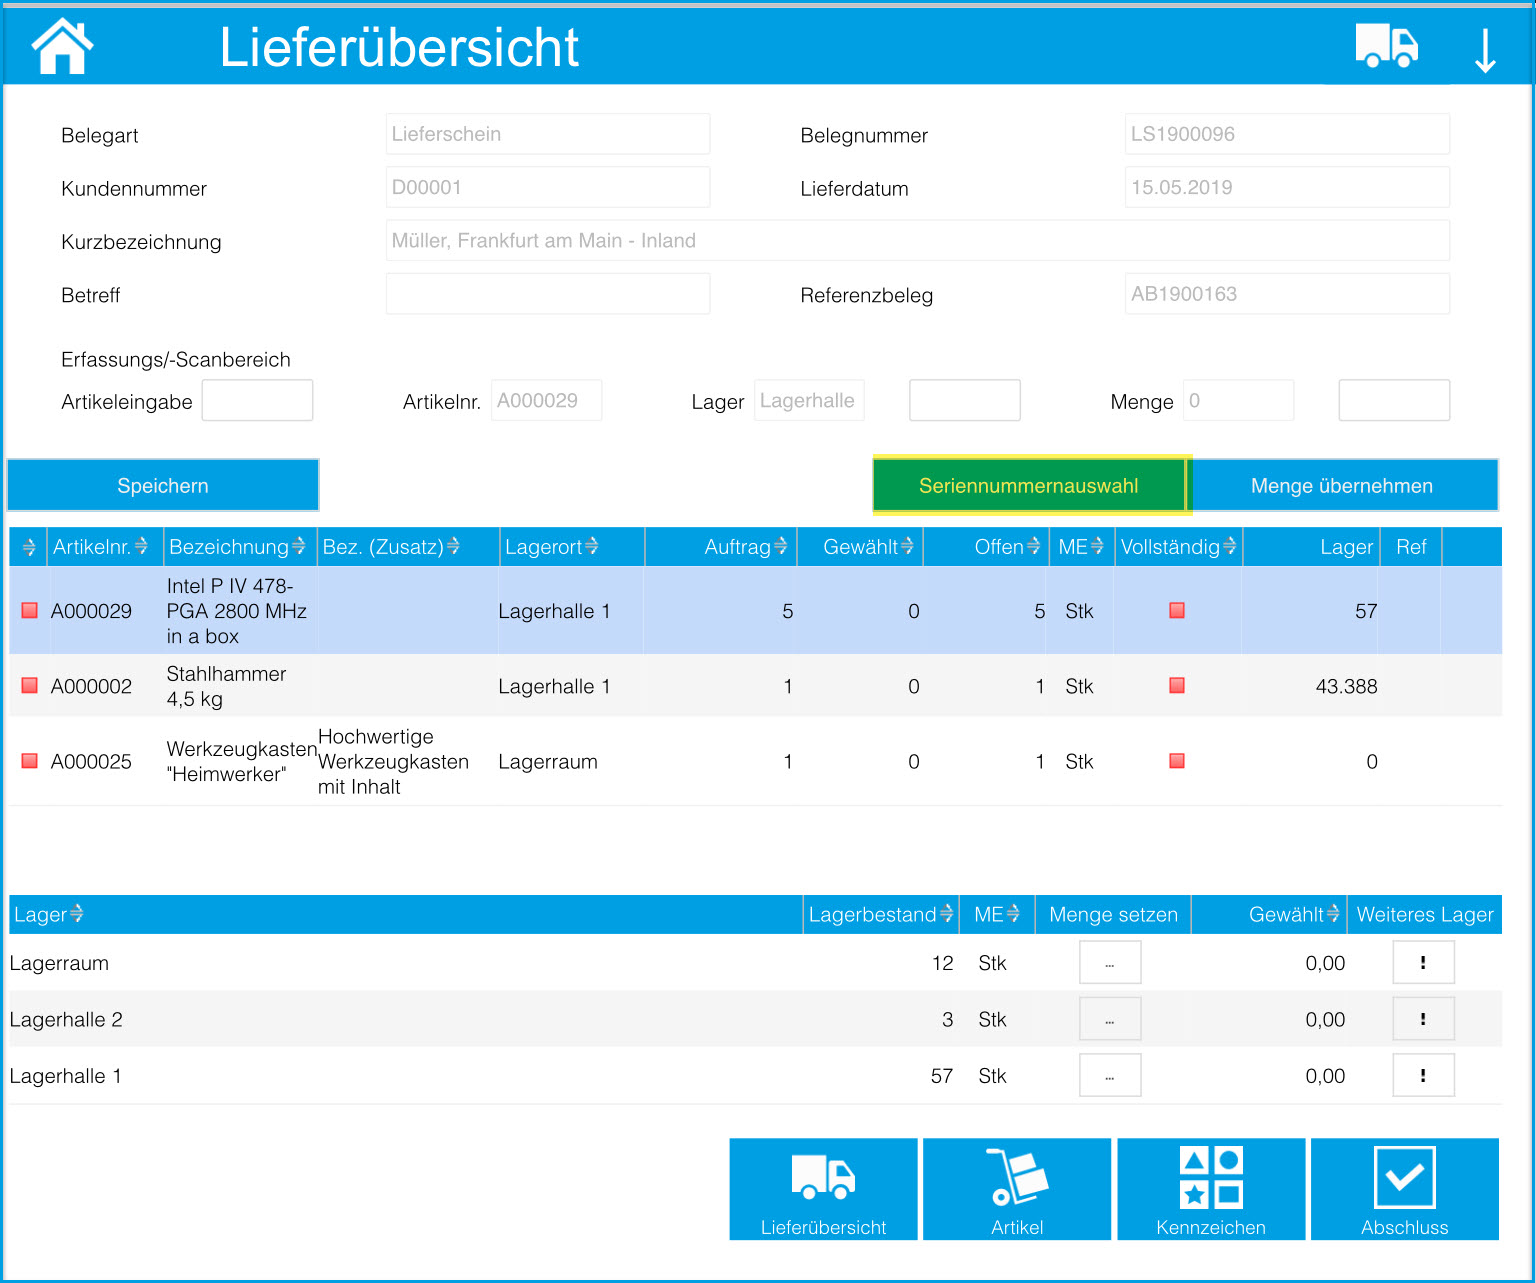Toggle the red marker for Werkzeugkasten Heimwerker
The image size is (1536, 1283).
tap(28, 761)
